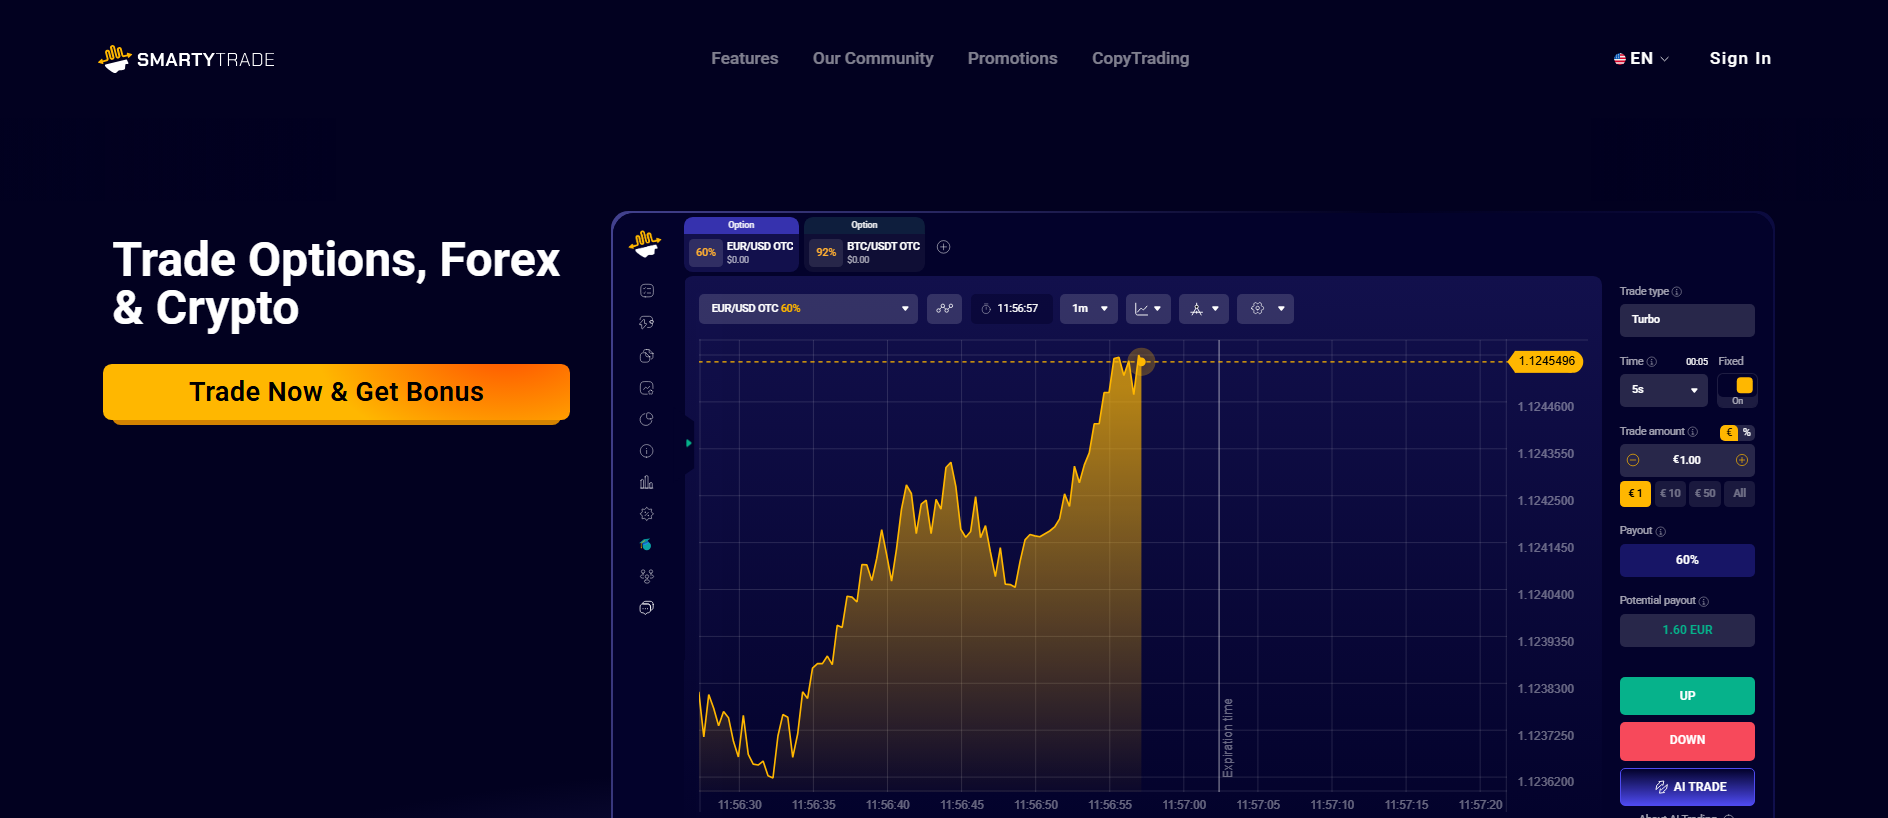Screen dimensions: 1888x818
Task: Select the €1 quick amount
Action: 1635,494
